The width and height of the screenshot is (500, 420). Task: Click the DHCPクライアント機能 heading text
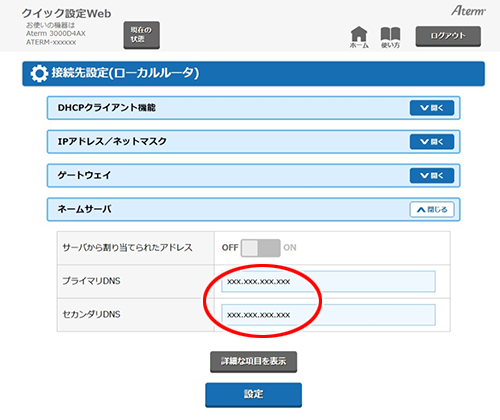click(107, 108)
